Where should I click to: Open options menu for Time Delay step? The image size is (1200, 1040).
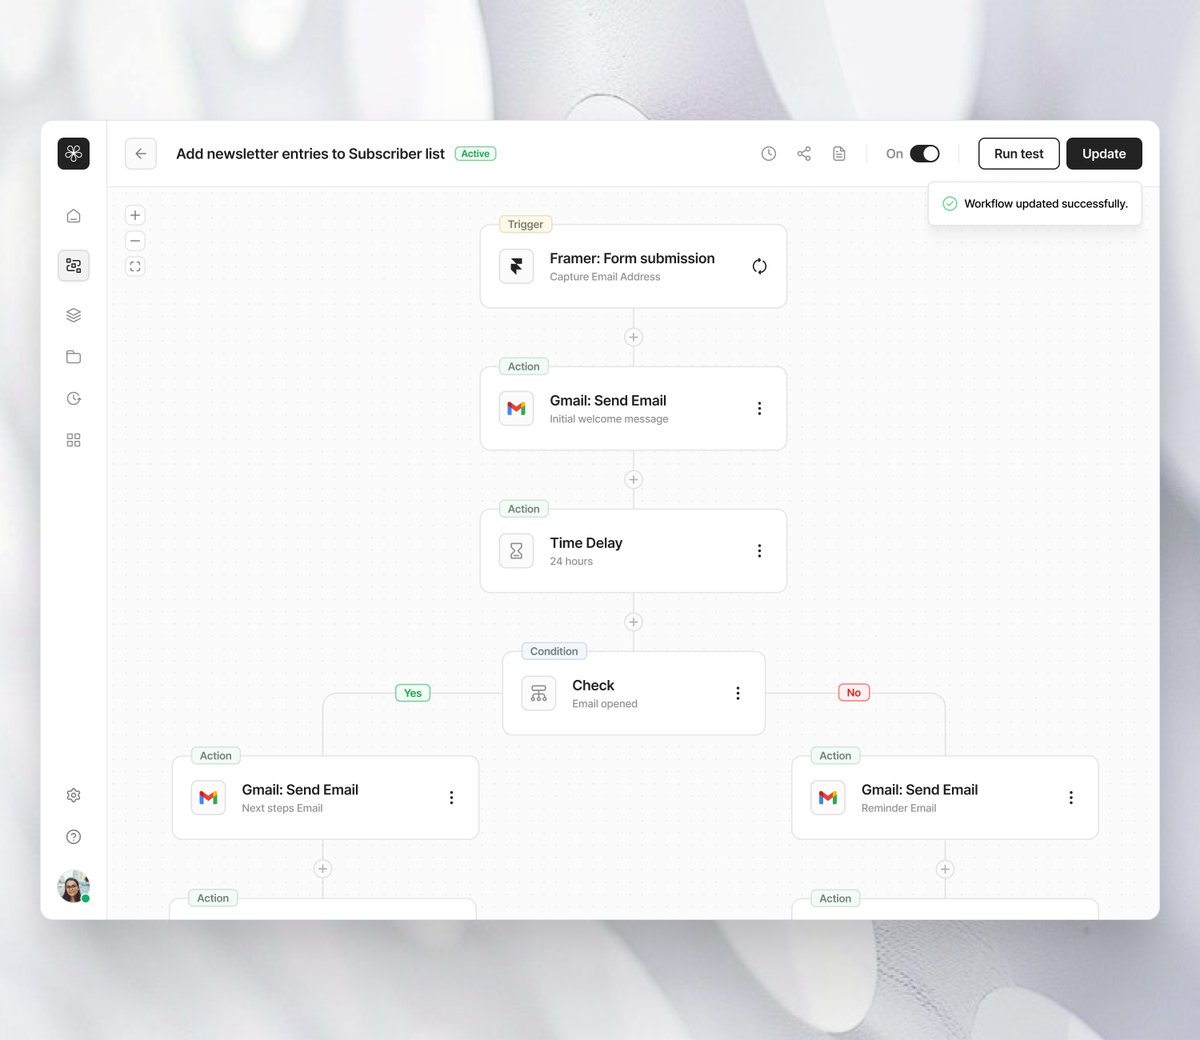[759, 551]
